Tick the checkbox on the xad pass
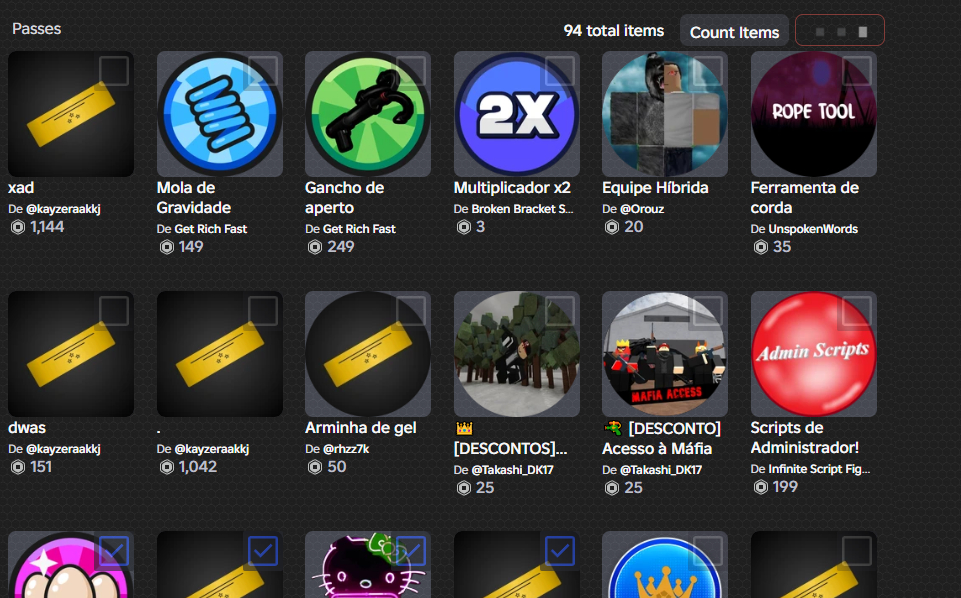961x598 pixels. click(x=114, y=71)
